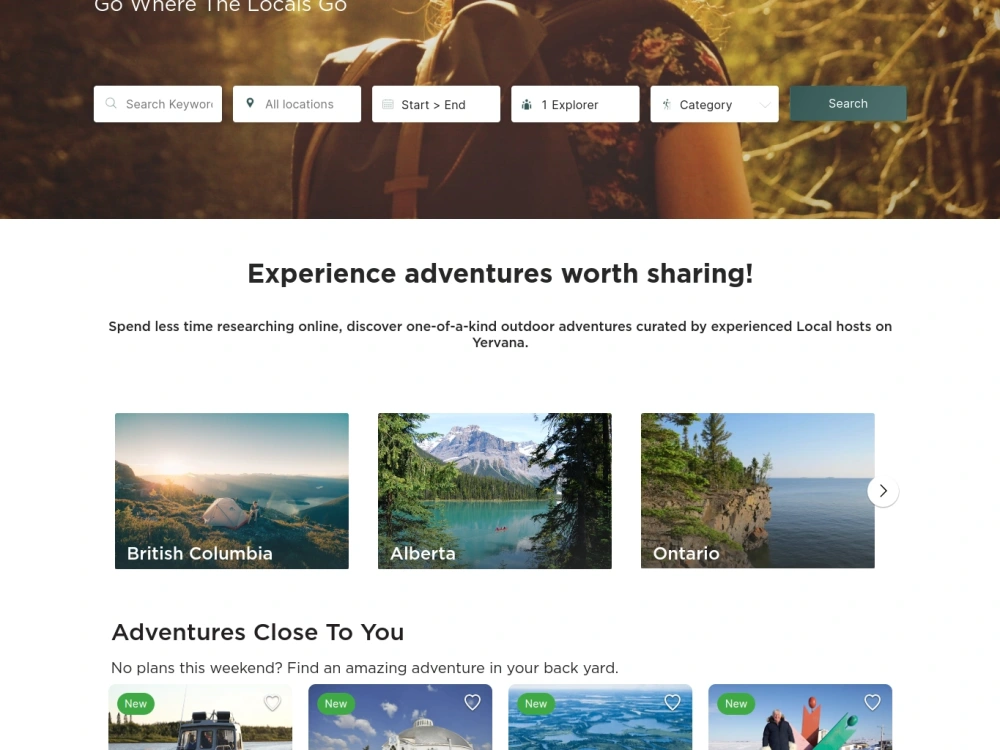Click the explorer person icon

527,105
